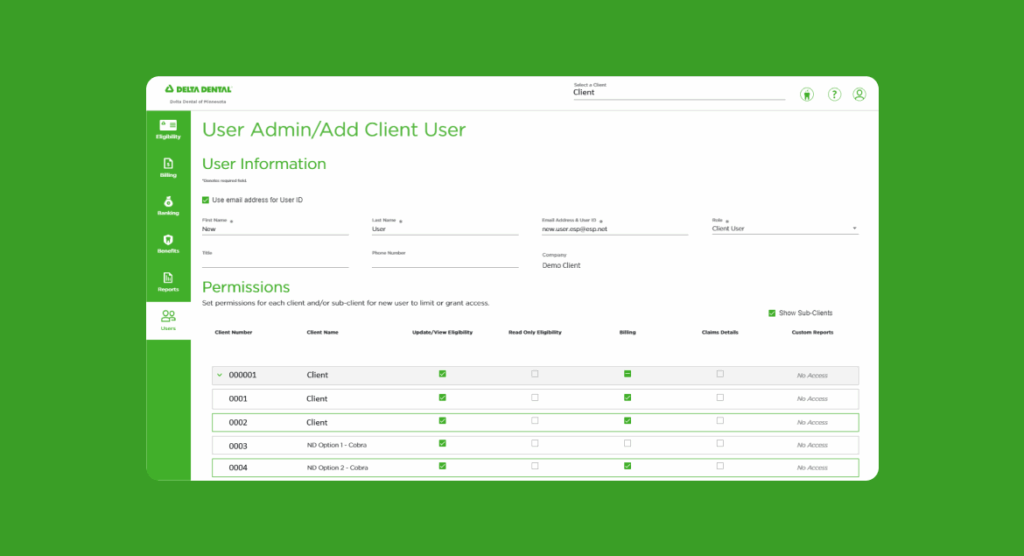Open the Role dropdown
Viewport: 1024px width, 556px height.
[x=784, y=229]
